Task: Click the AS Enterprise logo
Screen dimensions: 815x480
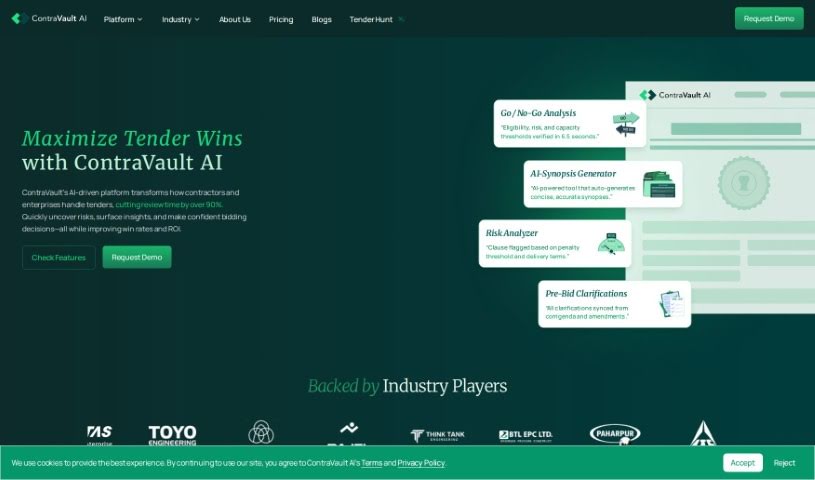Action: tap(99, 435)
